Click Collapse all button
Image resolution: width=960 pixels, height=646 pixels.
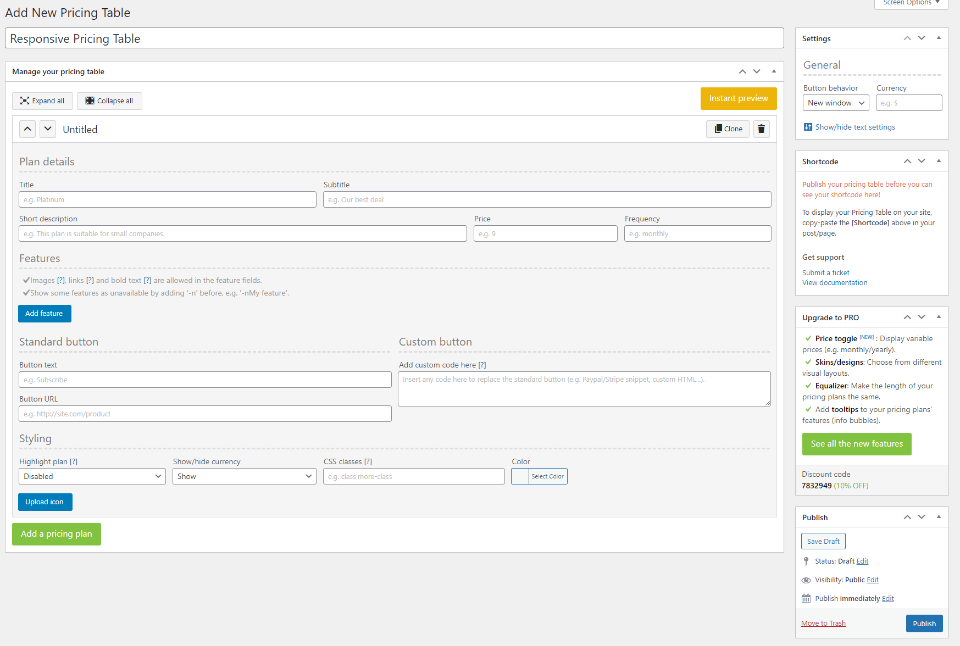pyautogui.click(x=109, y=101)
